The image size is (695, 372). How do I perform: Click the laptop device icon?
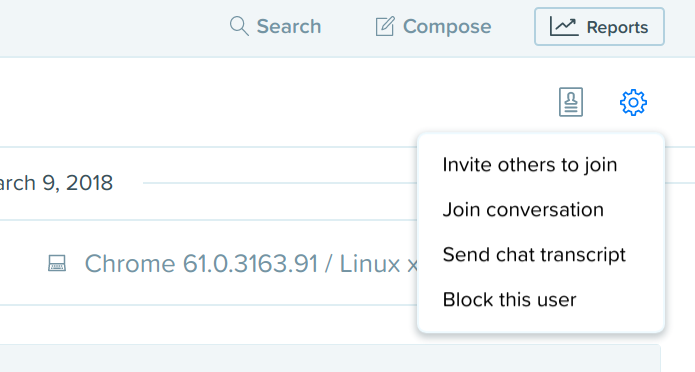[57, 263]
